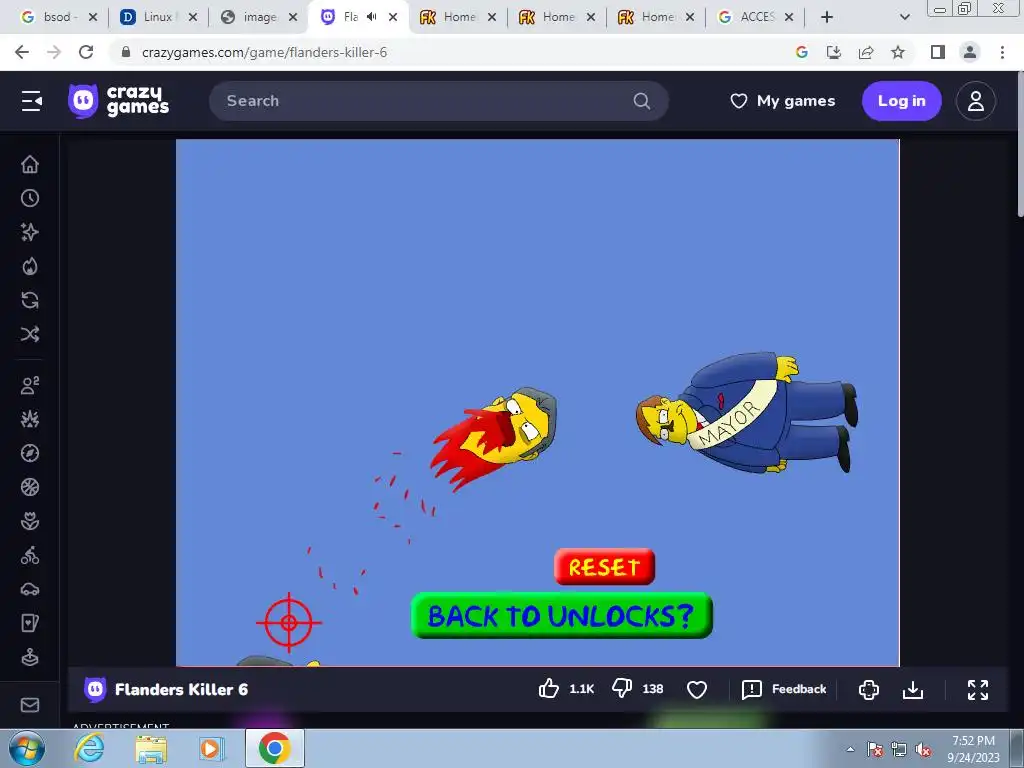Viewport: 1024px width, 768px height.
Task: Open the Windows Start menu
Action: 27,748
